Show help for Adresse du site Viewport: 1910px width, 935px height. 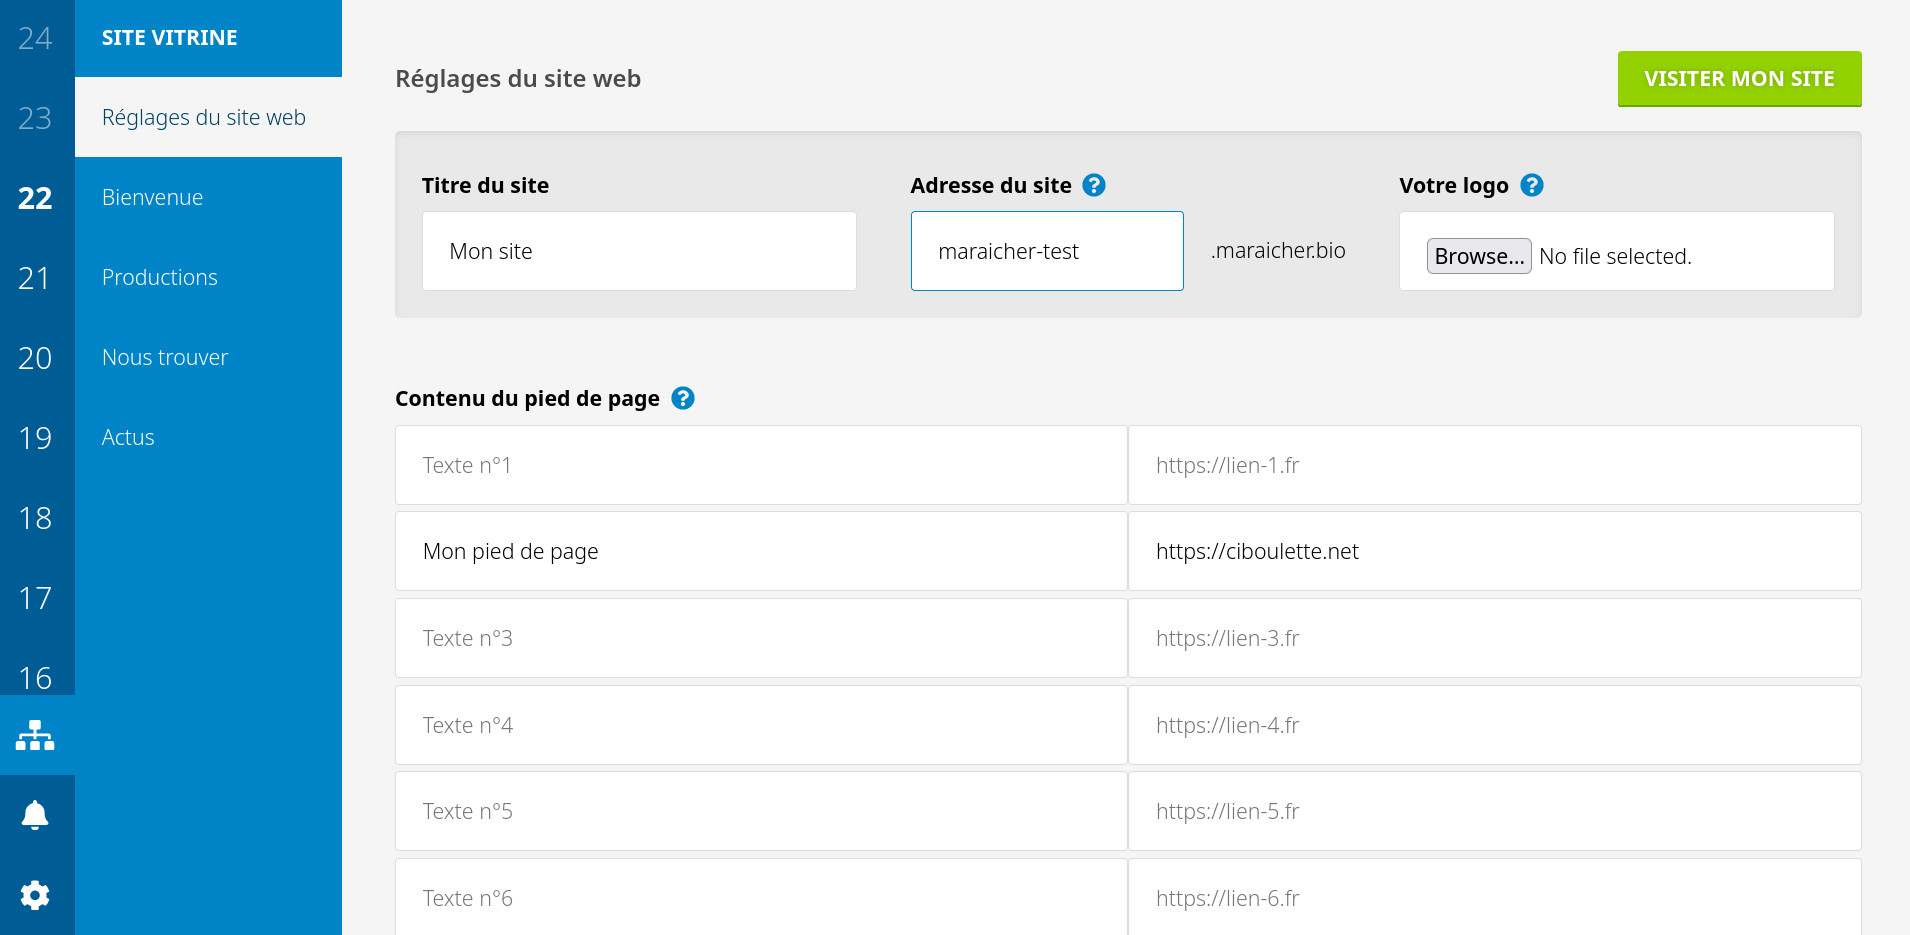pos(1094,185)
